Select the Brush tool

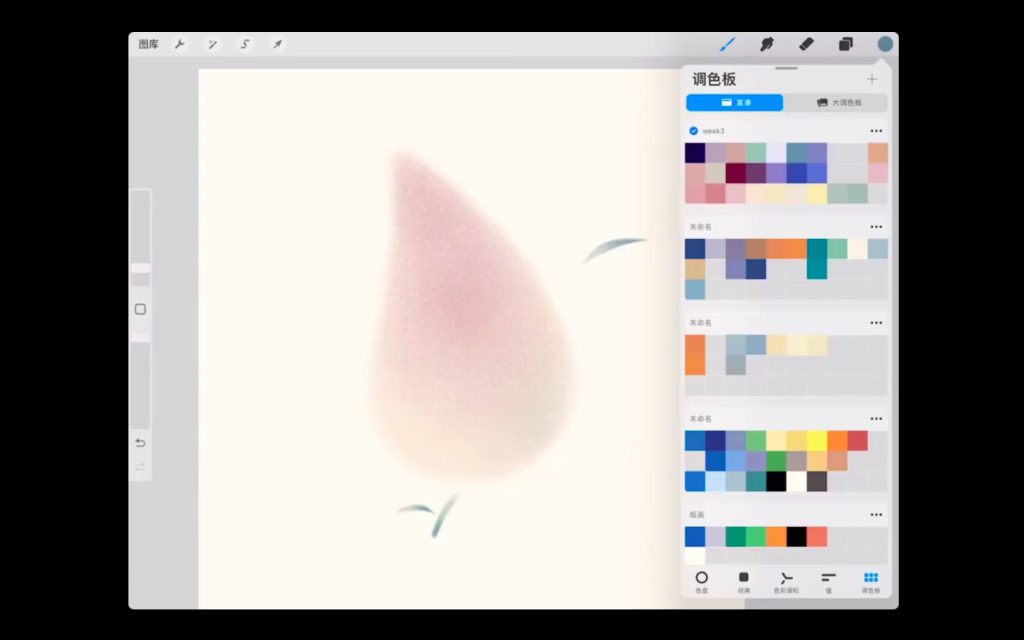click(728, 44)
